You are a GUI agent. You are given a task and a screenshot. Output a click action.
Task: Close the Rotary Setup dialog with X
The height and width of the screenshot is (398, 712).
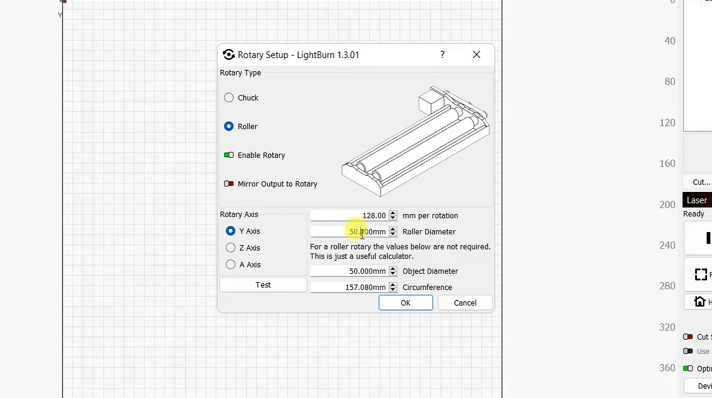click(x=476, y=55)
